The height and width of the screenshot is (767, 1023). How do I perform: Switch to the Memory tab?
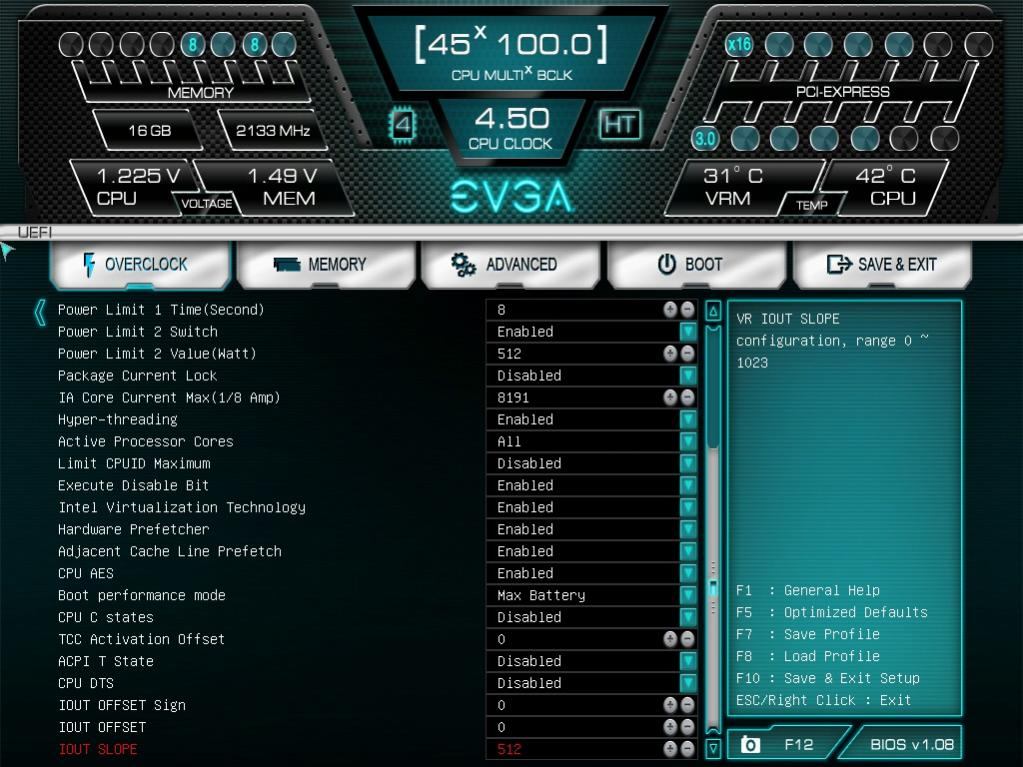tap(326, 264)
